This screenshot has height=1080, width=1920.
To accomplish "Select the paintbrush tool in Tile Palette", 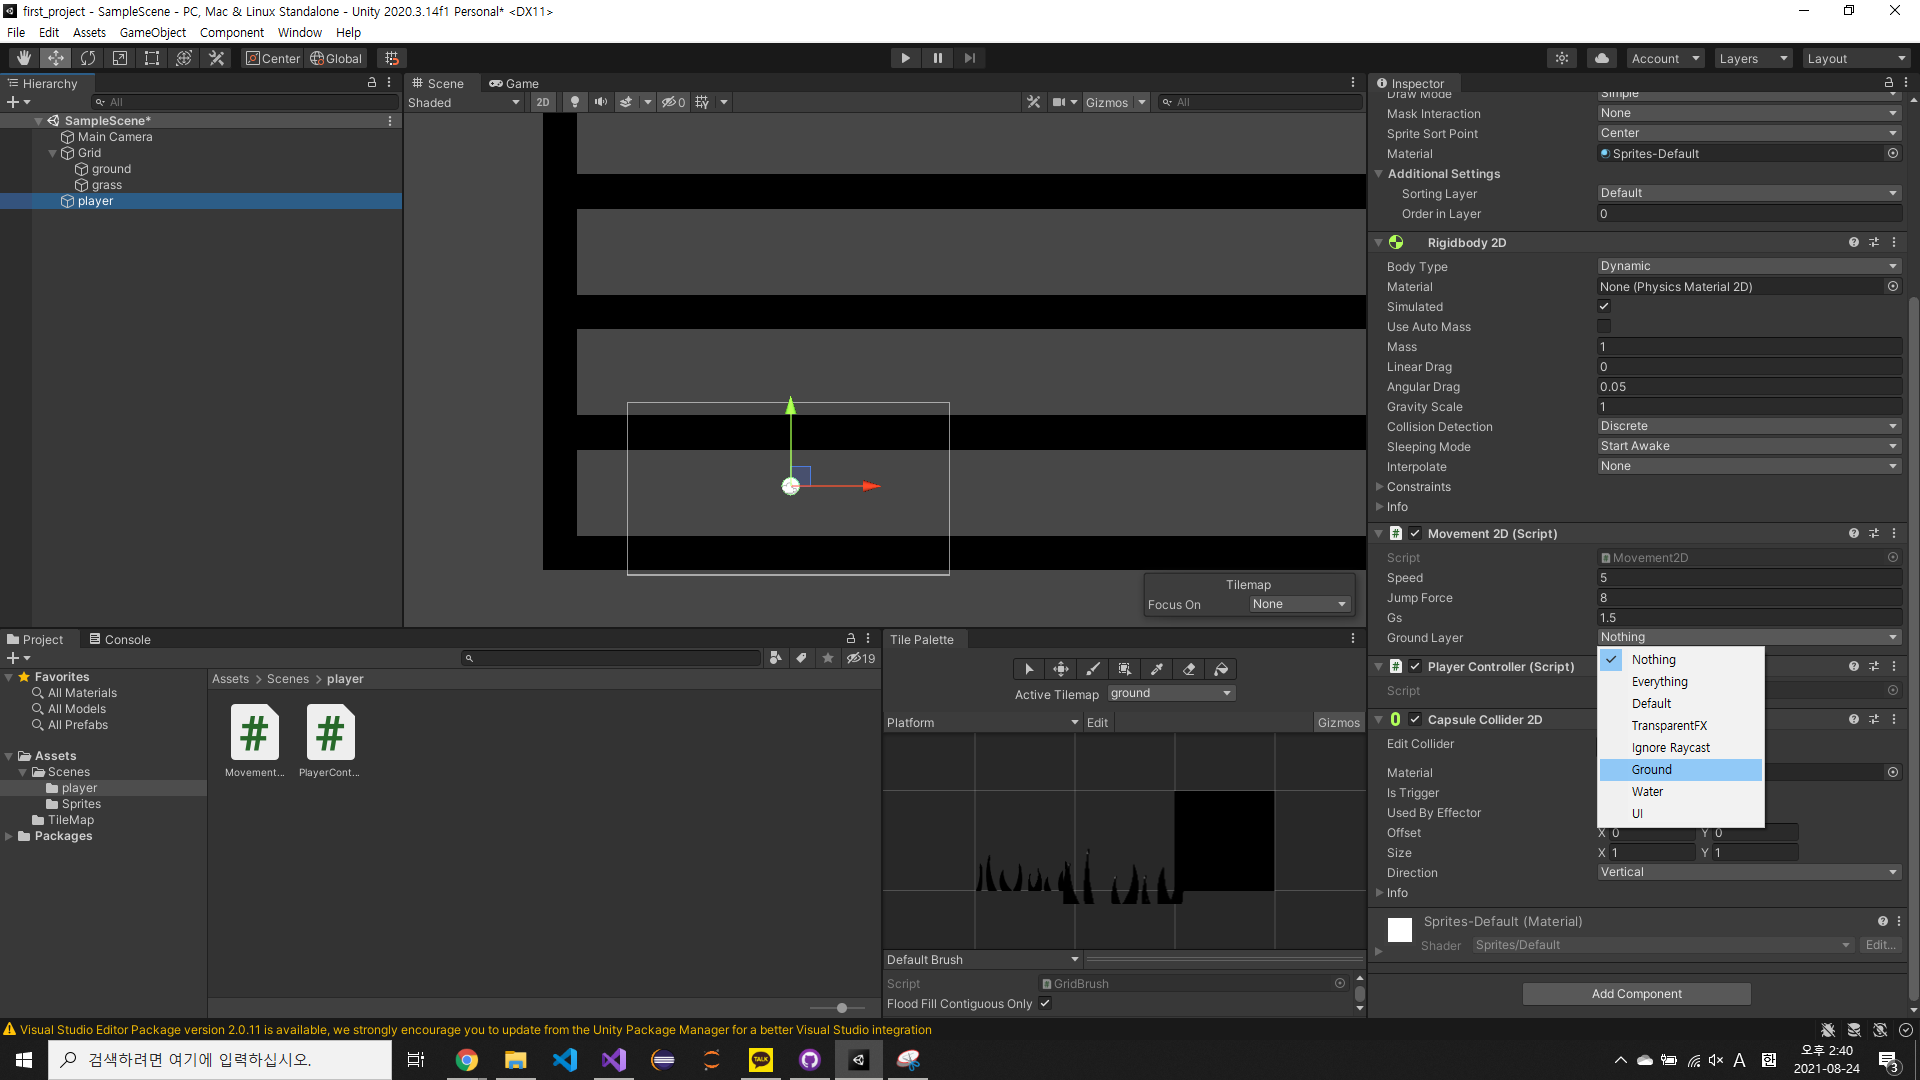I will coord(1093,669).
